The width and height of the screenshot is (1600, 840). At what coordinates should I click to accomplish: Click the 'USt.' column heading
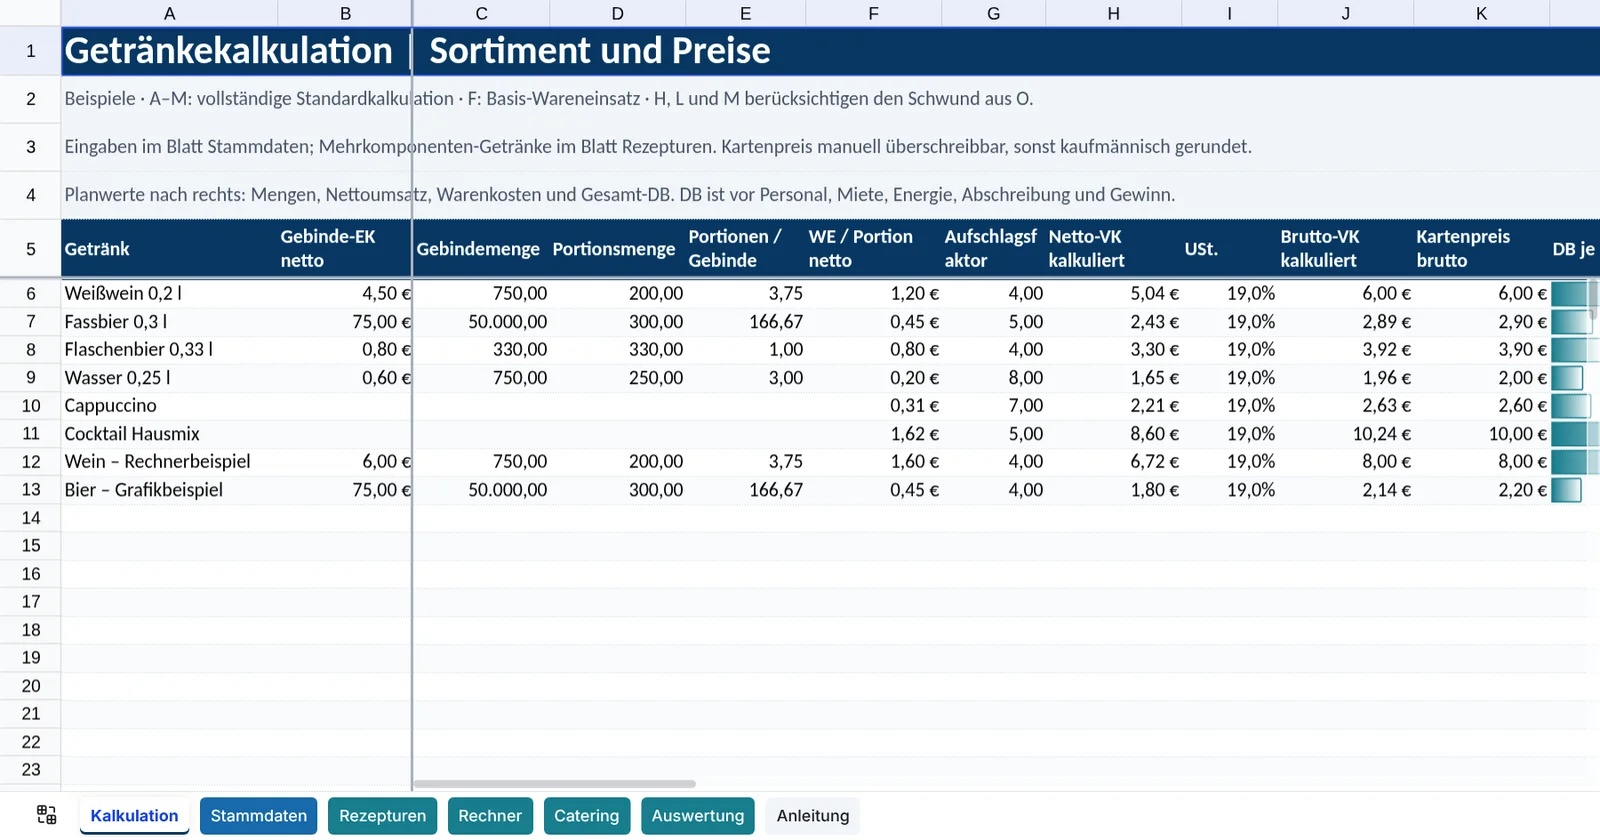(1229, 249)
